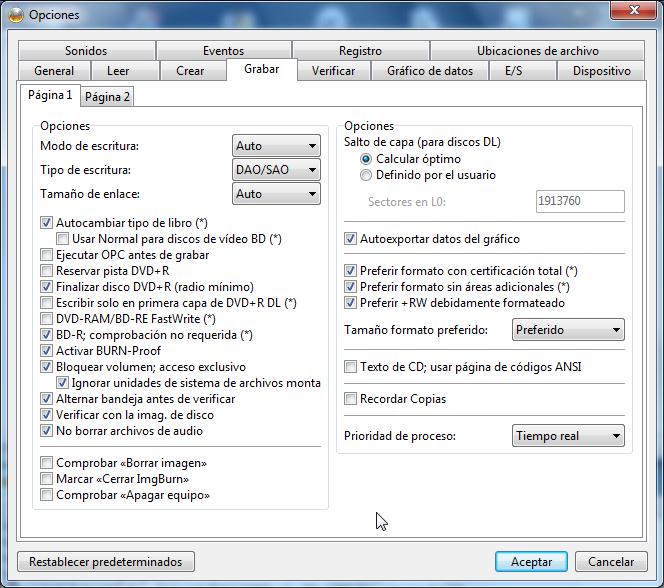Check Comprobar «Apagar equipo»

click(46, 495)
